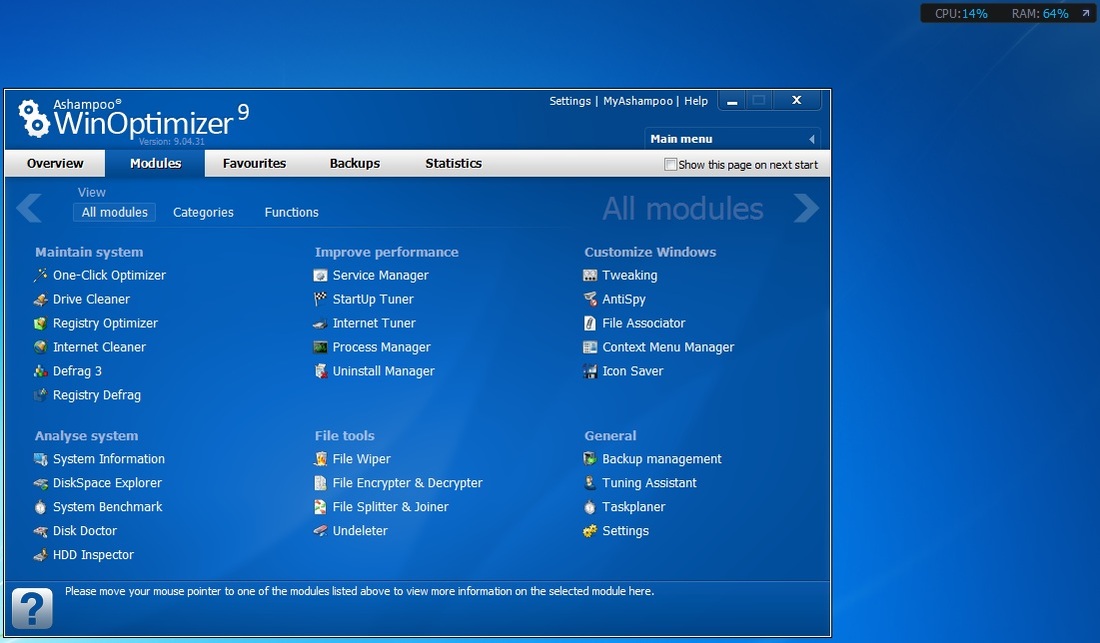Click the System Benchmark stopwatch icon
This screenshot has height=643, width=1100.
pos(41,507)
